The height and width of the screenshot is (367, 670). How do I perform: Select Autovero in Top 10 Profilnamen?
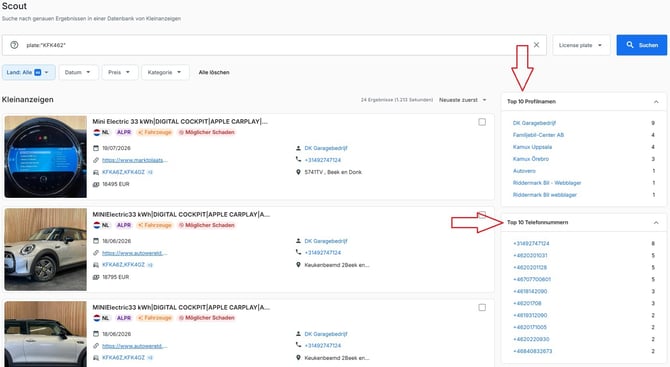(x=524, y=171)
